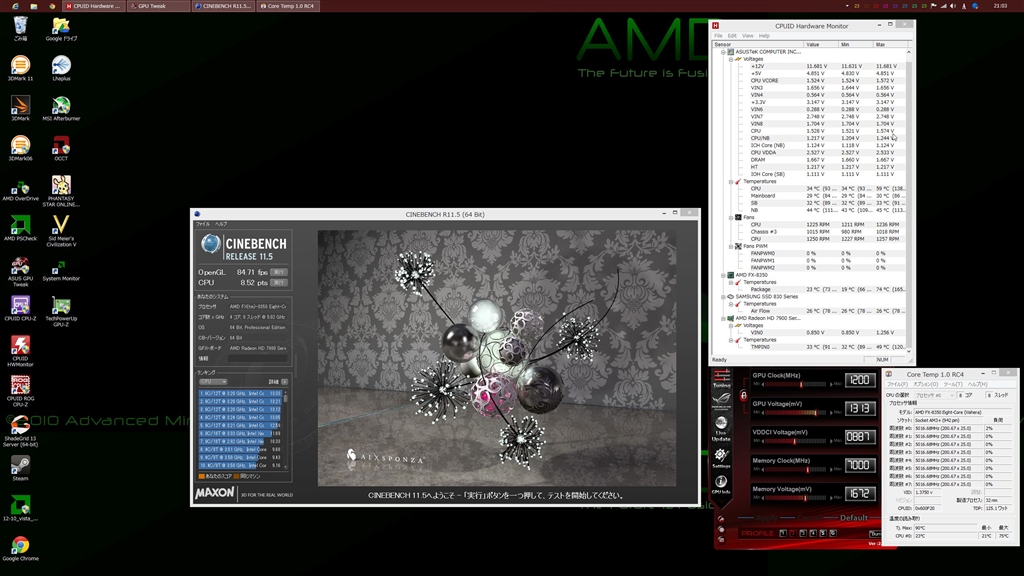Collapse the SAMSUNG SSD 830 Series node
1024x576 pixels.
point(723,296)
